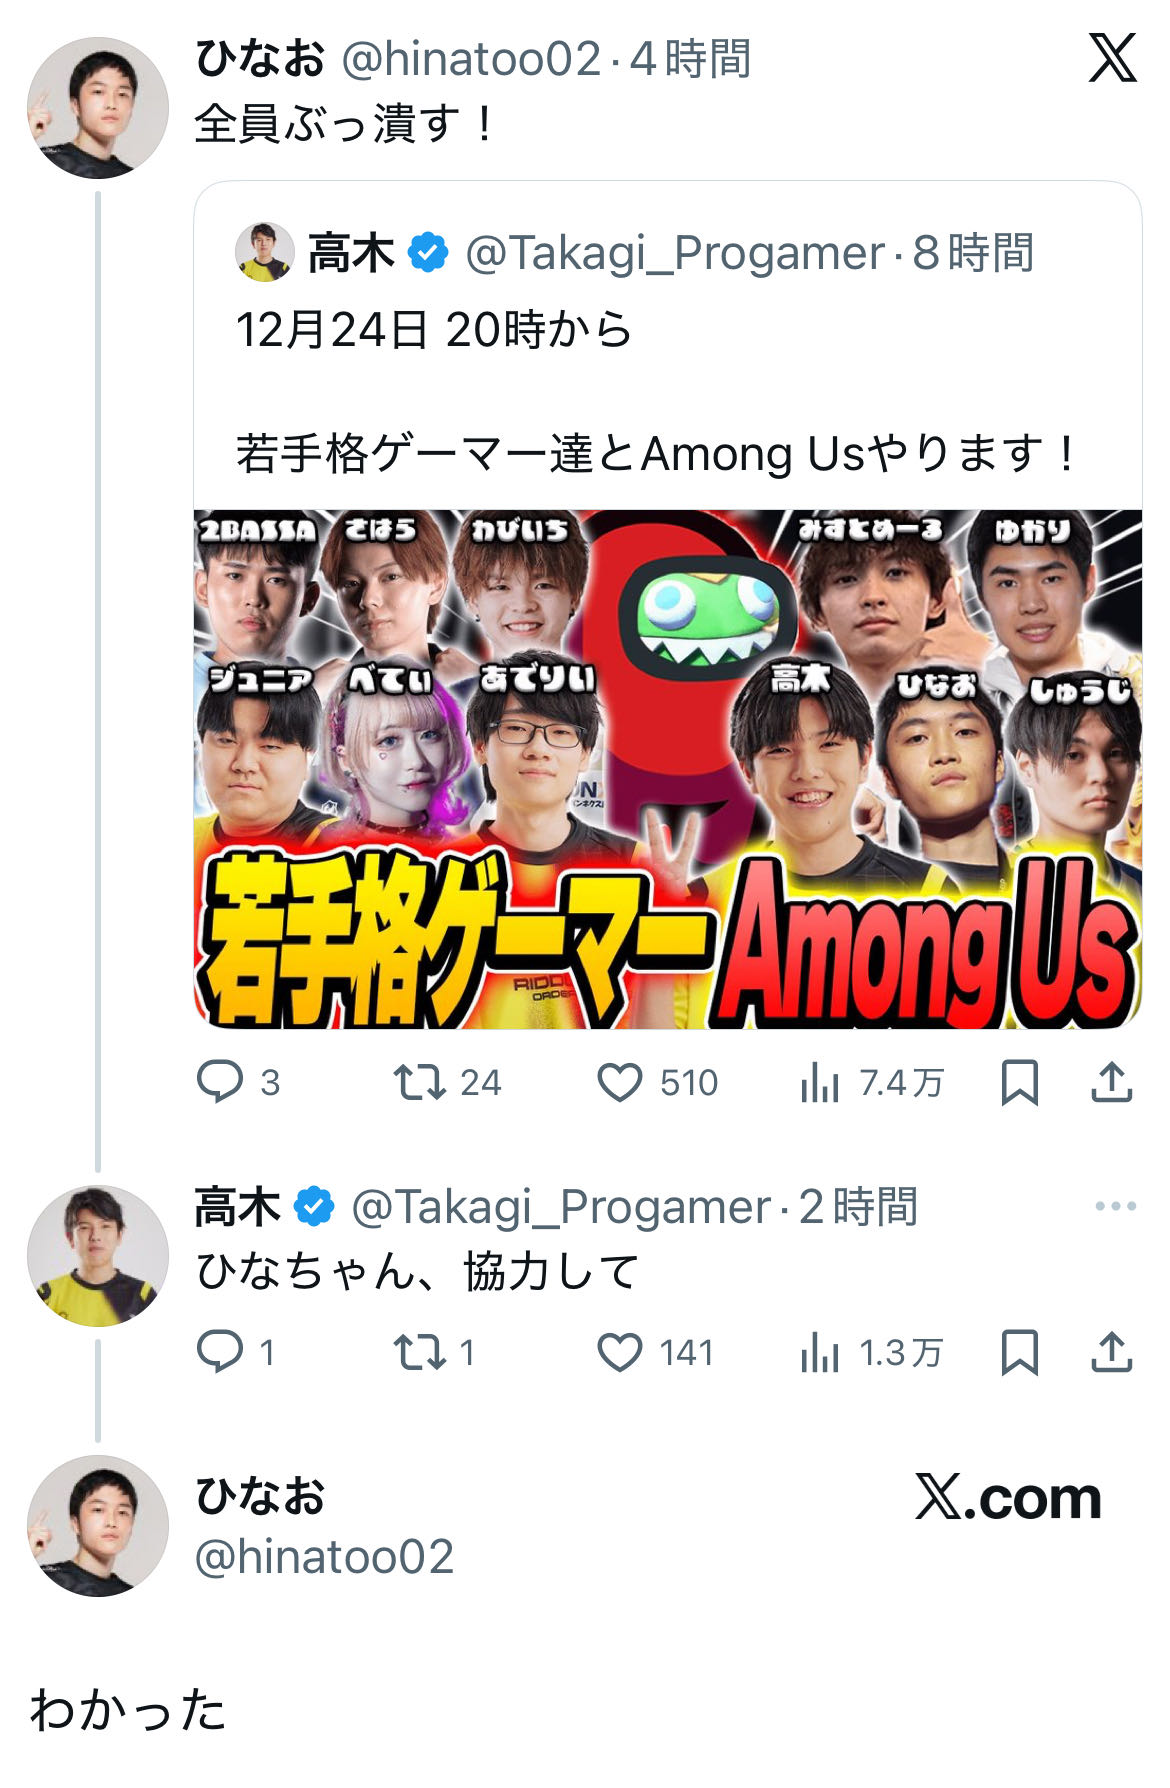Viewport: 1170px width, 1788px height.
Task: Repost 高木's ひなちゃん、協力して reply
Action: [420, 1352]
